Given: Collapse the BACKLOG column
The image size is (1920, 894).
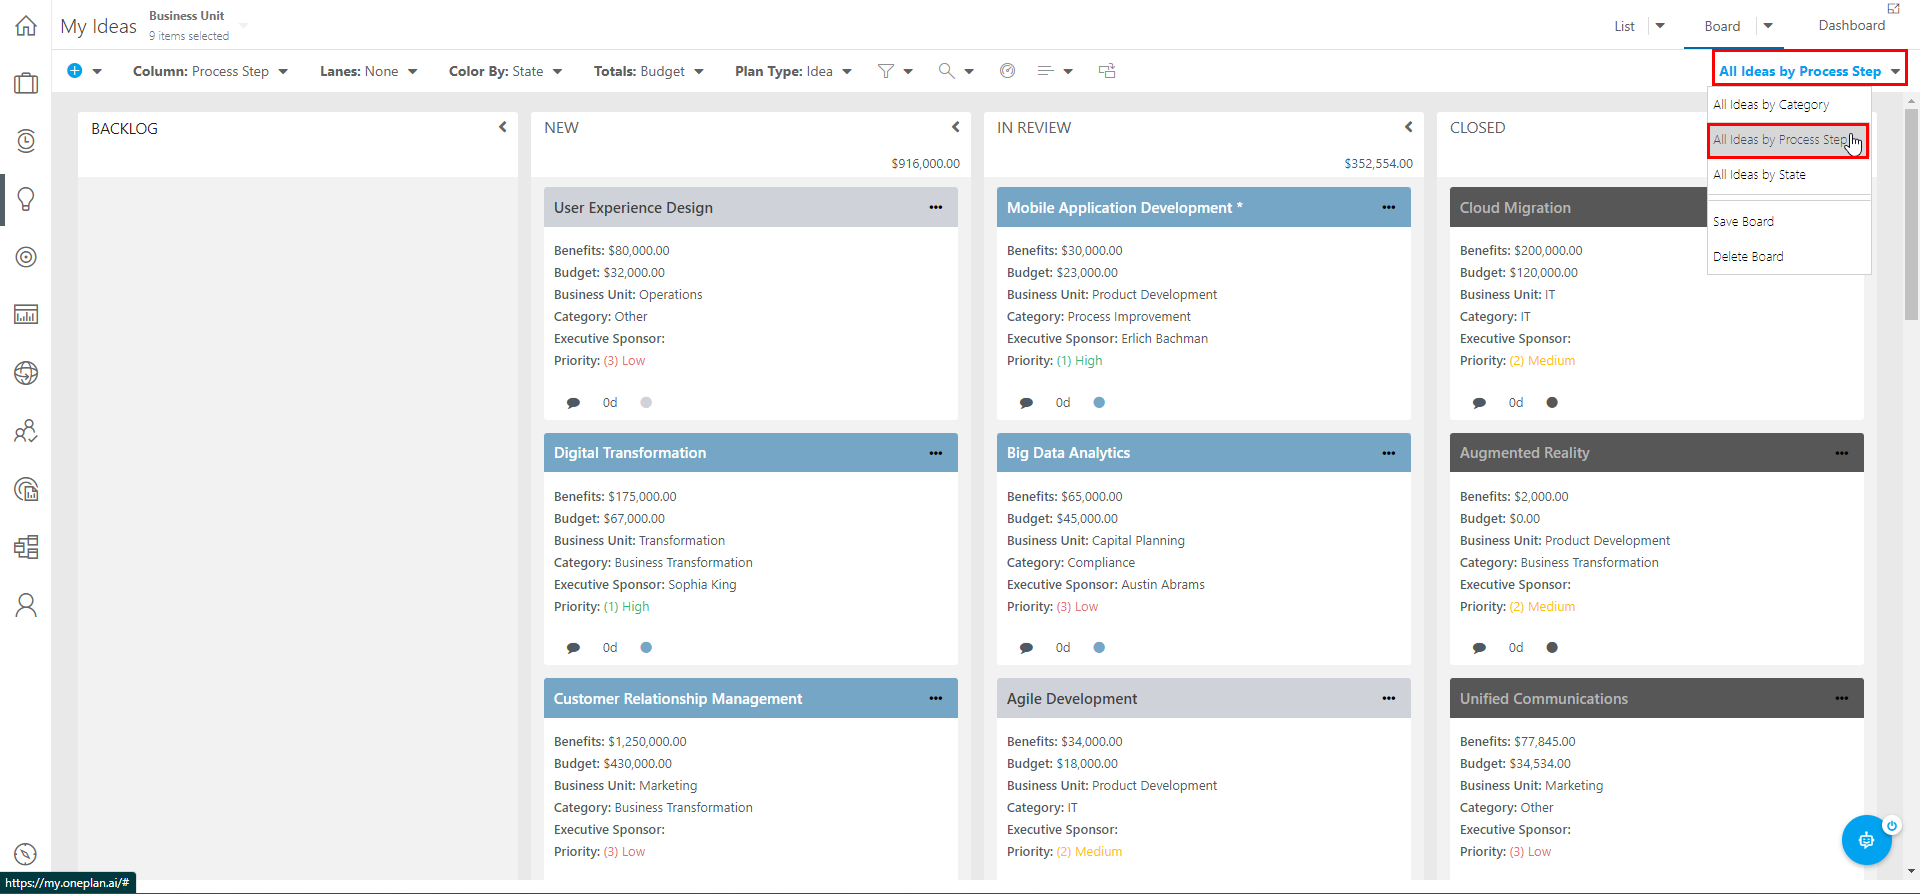Looking at the screenshot, I should tap(503, 127).
